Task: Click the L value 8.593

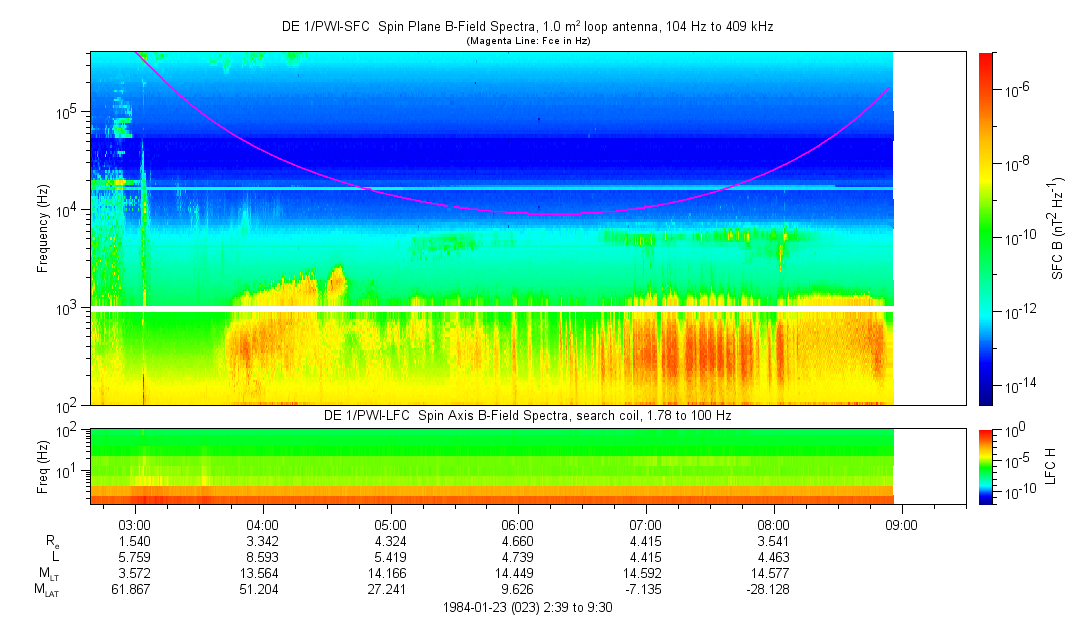Action: [262, 557]
